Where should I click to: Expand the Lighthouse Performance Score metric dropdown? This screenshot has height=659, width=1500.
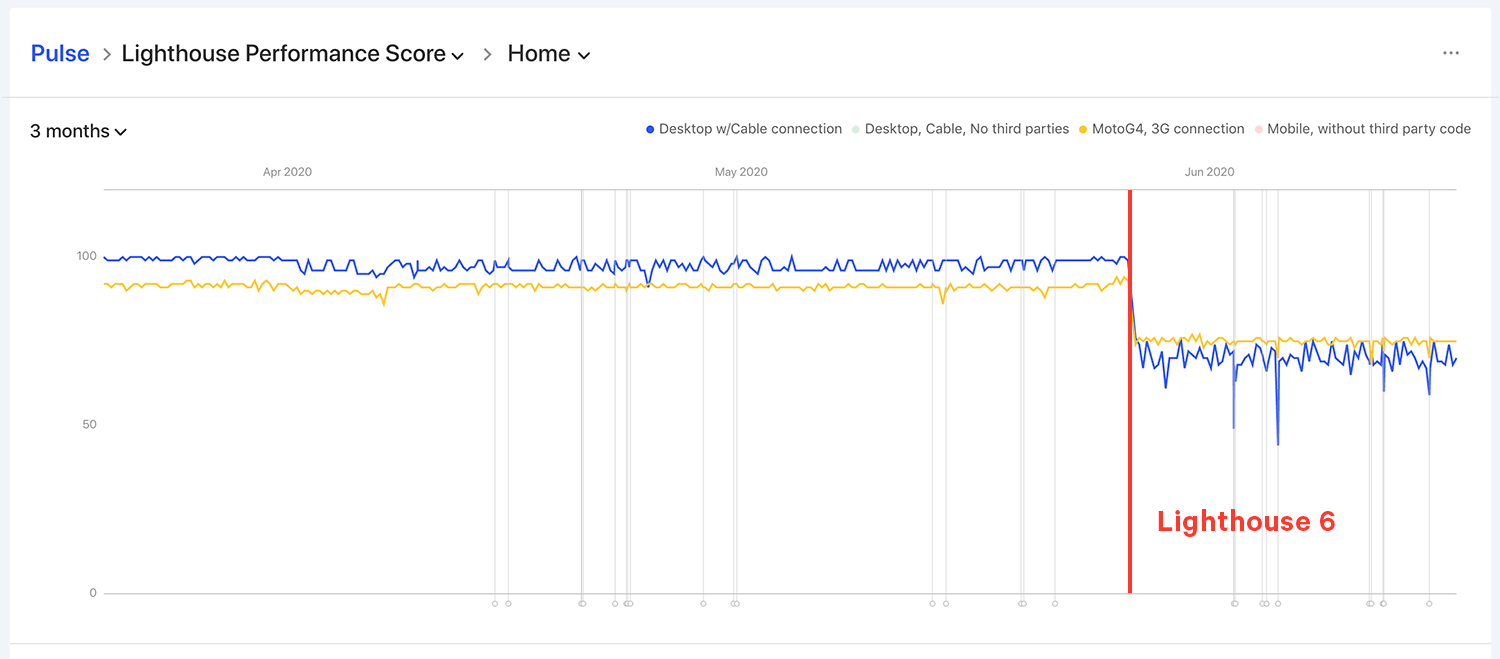point(292,53)
